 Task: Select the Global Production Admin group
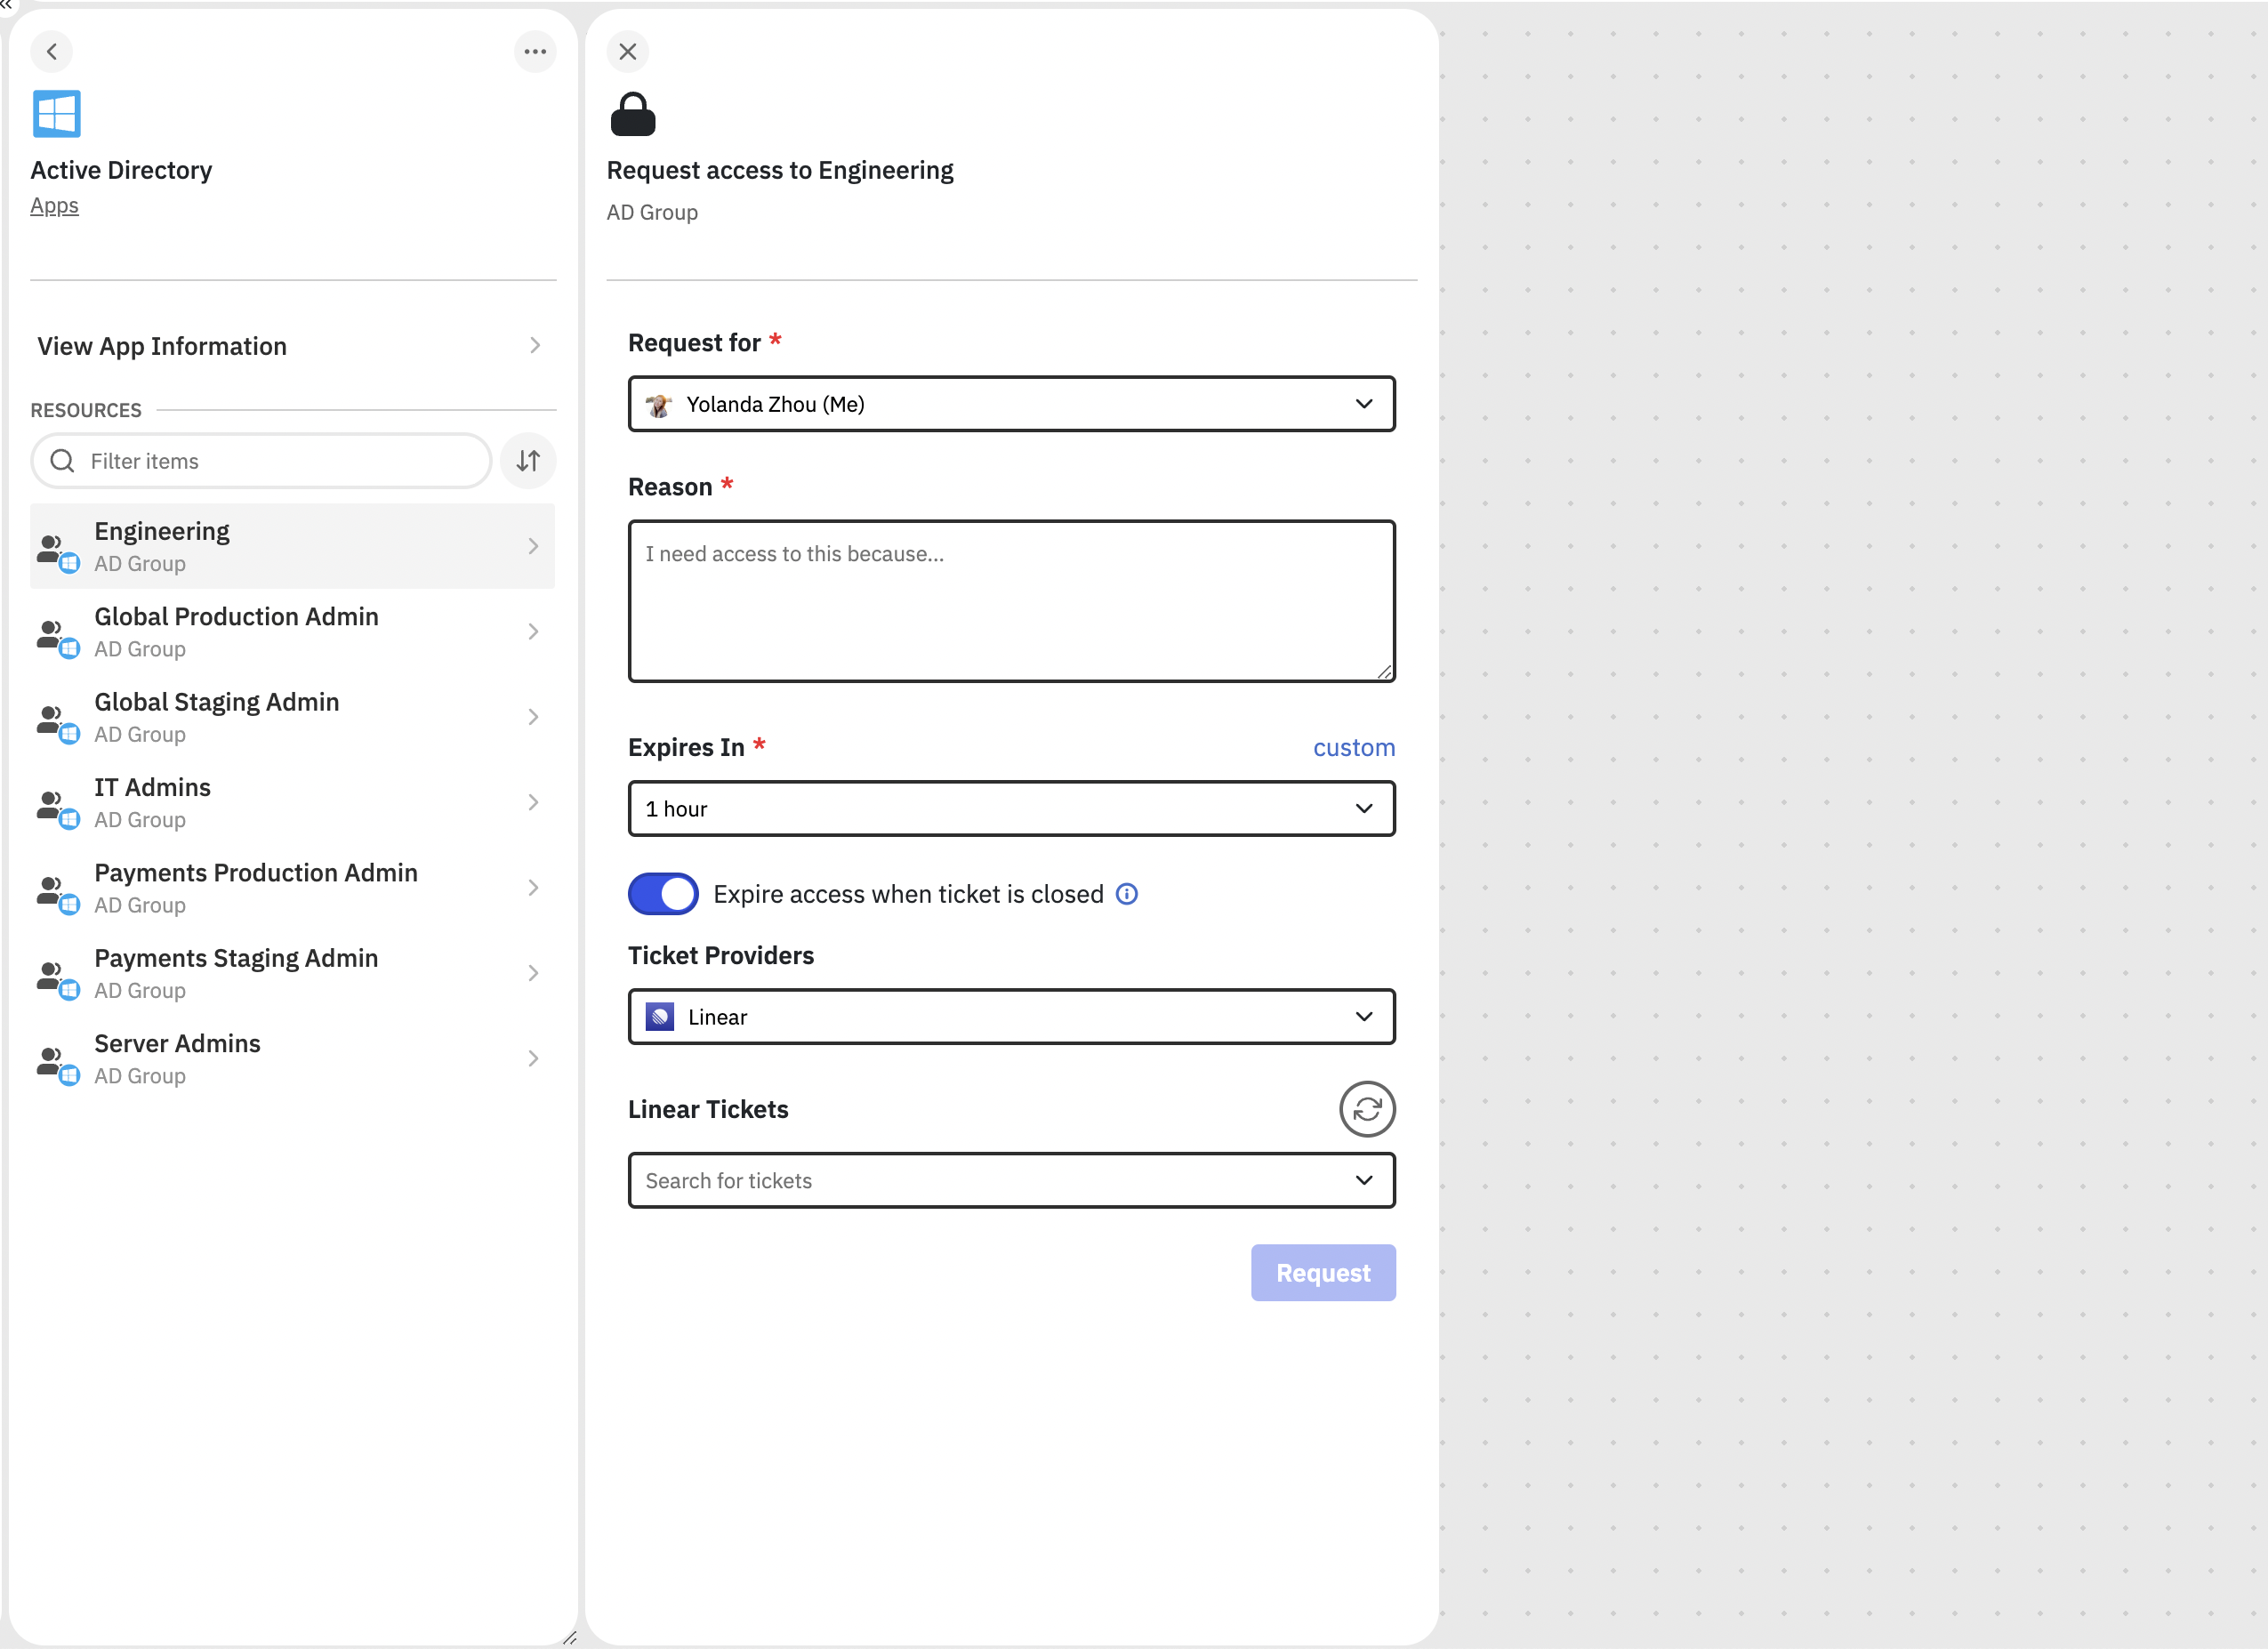pyautogui.click(x=291, y=631)
